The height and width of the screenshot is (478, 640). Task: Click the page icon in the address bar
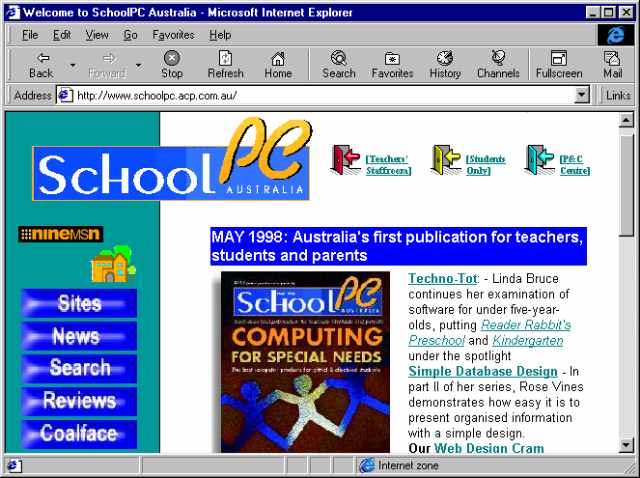(65, 96)
